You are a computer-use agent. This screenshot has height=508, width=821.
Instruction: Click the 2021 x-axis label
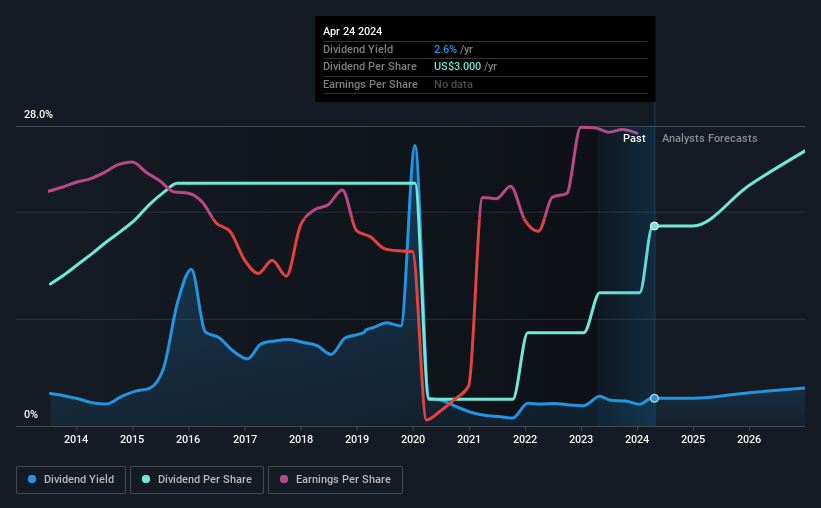[469, 439]
